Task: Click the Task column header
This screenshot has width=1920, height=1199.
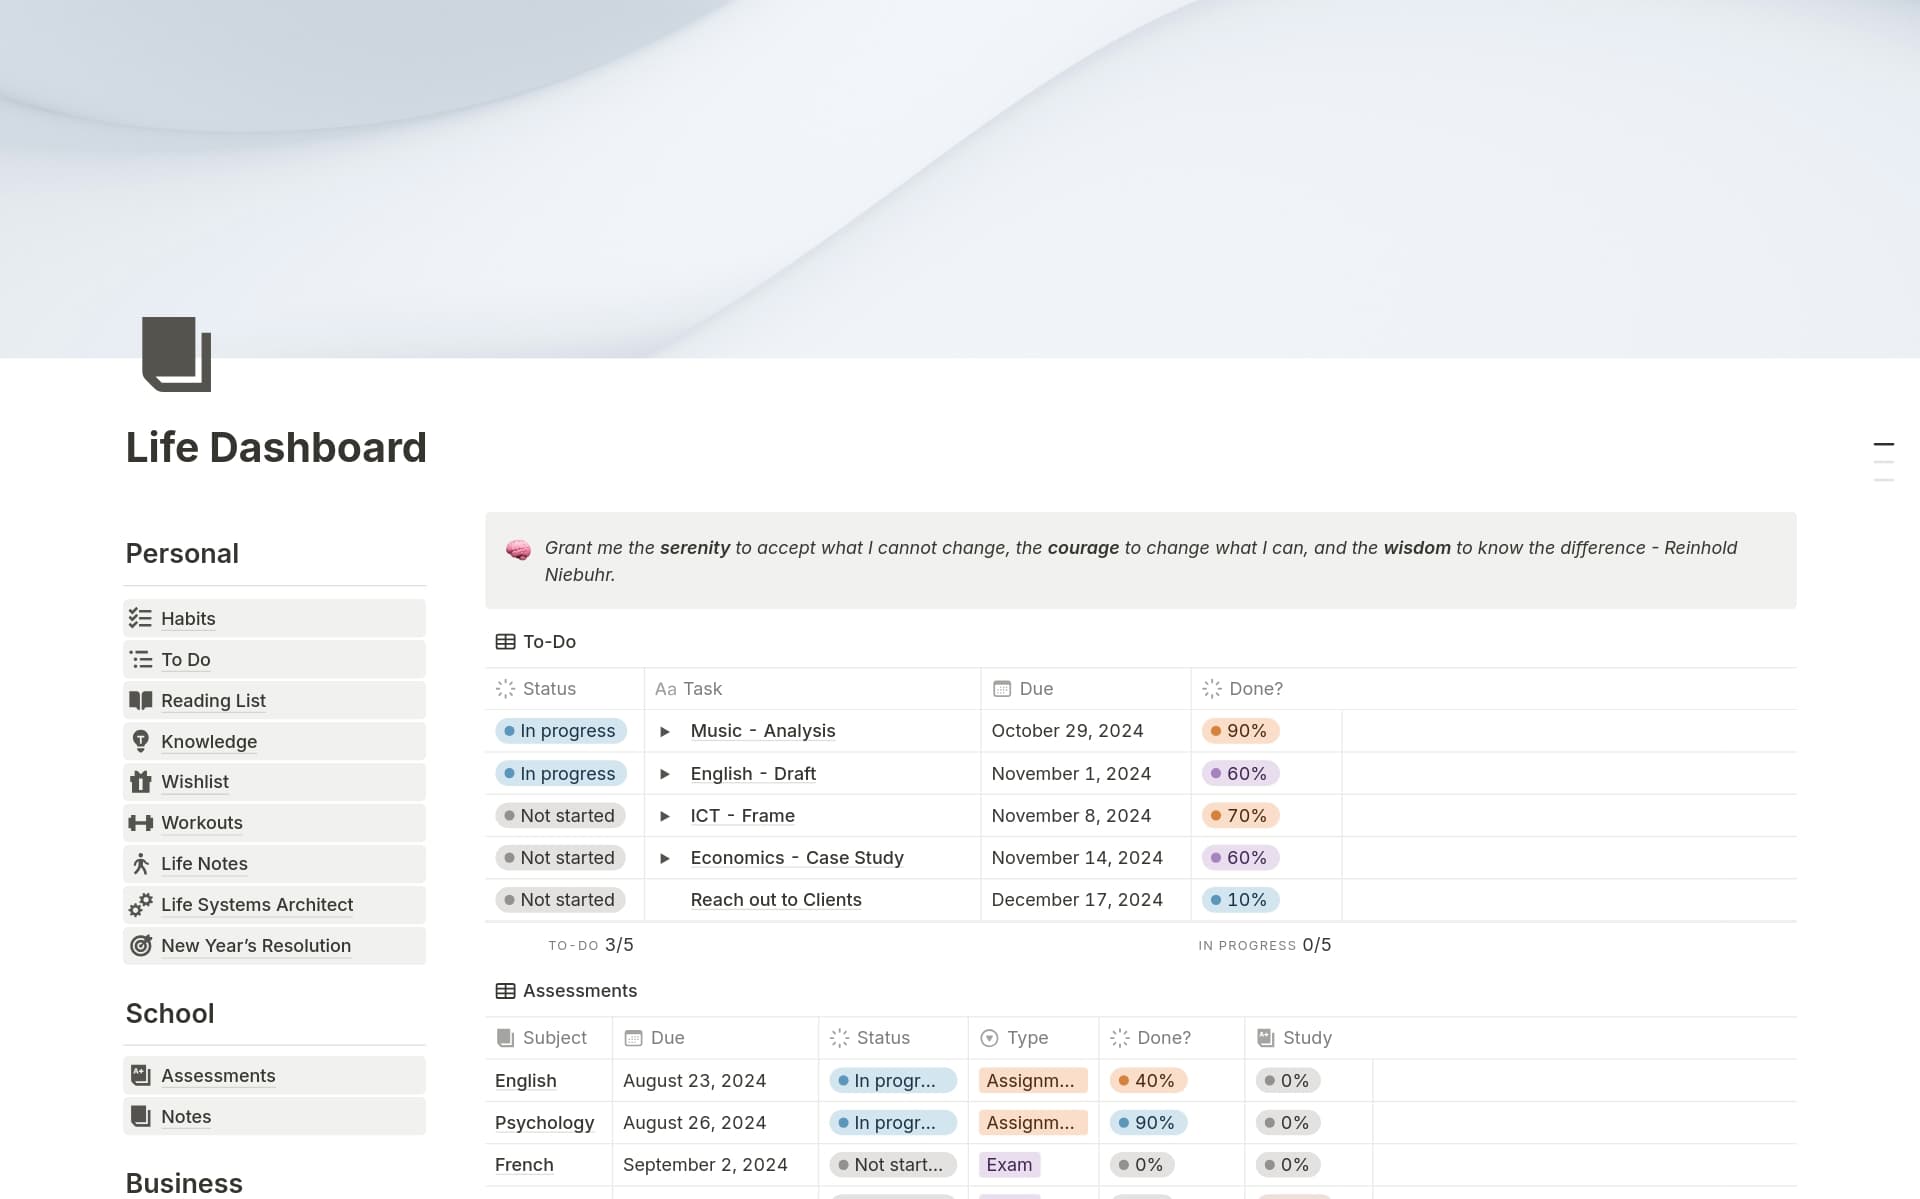Action: point(812,689)
